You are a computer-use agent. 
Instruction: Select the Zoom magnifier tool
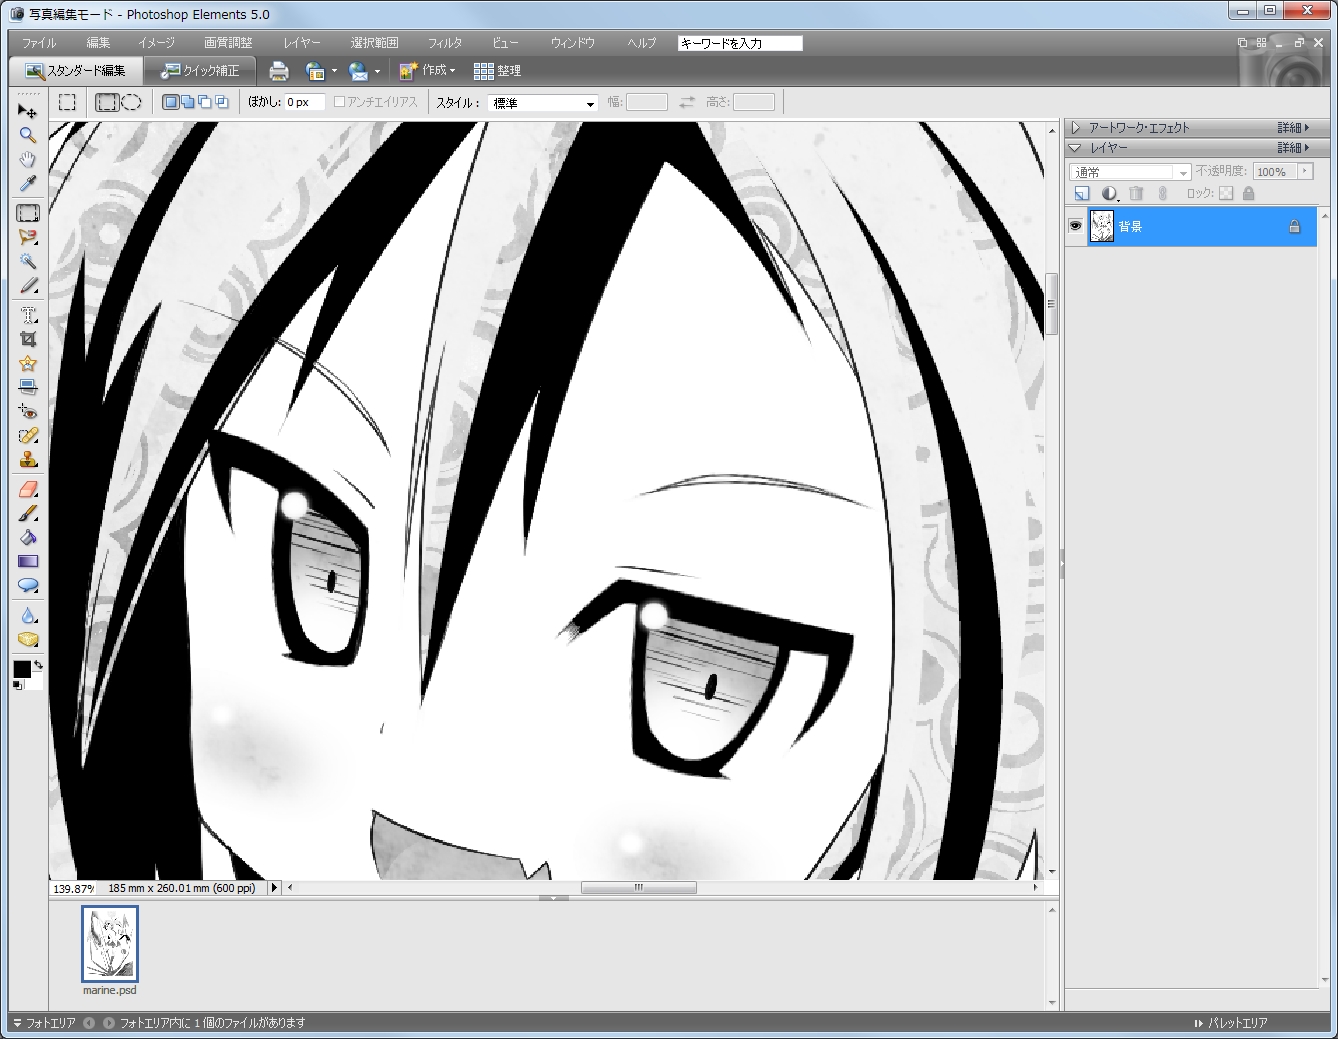(x=27, y=135)
